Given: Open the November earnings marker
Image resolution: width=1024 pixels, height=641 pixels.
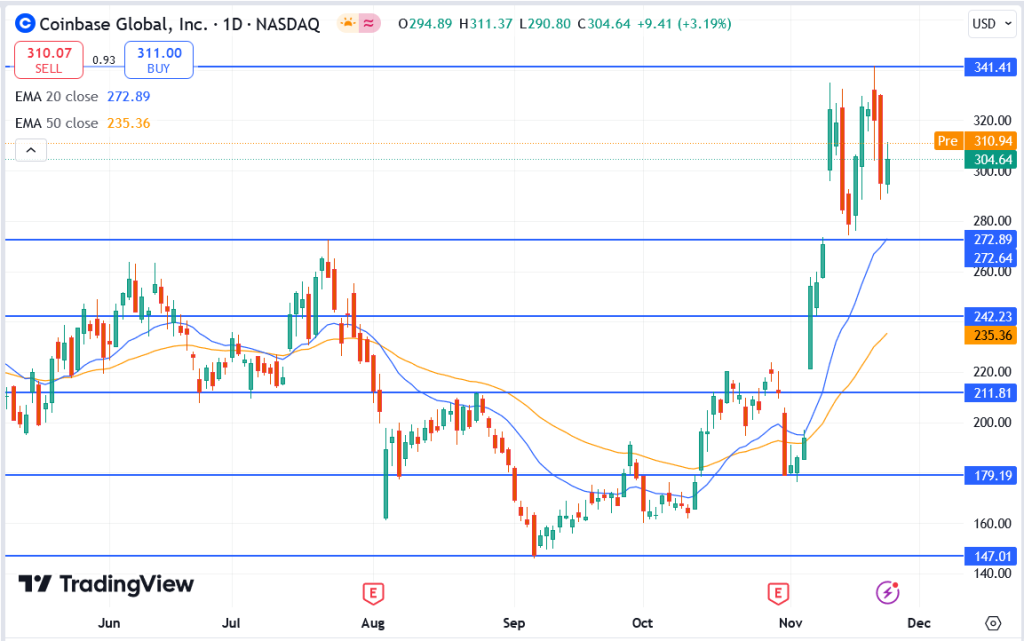Looking at the screenshot, I should pos(778,593).
